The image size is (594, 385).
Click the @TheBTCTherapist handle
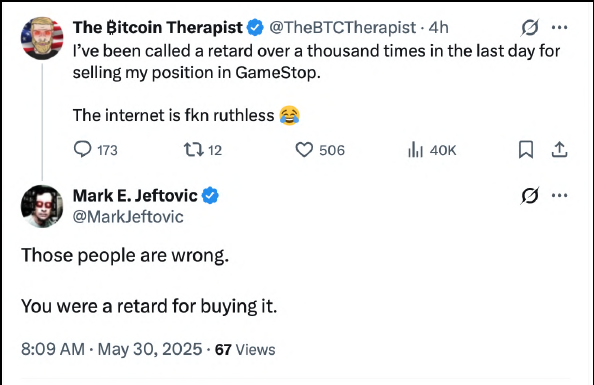click(x=342, y=27)
